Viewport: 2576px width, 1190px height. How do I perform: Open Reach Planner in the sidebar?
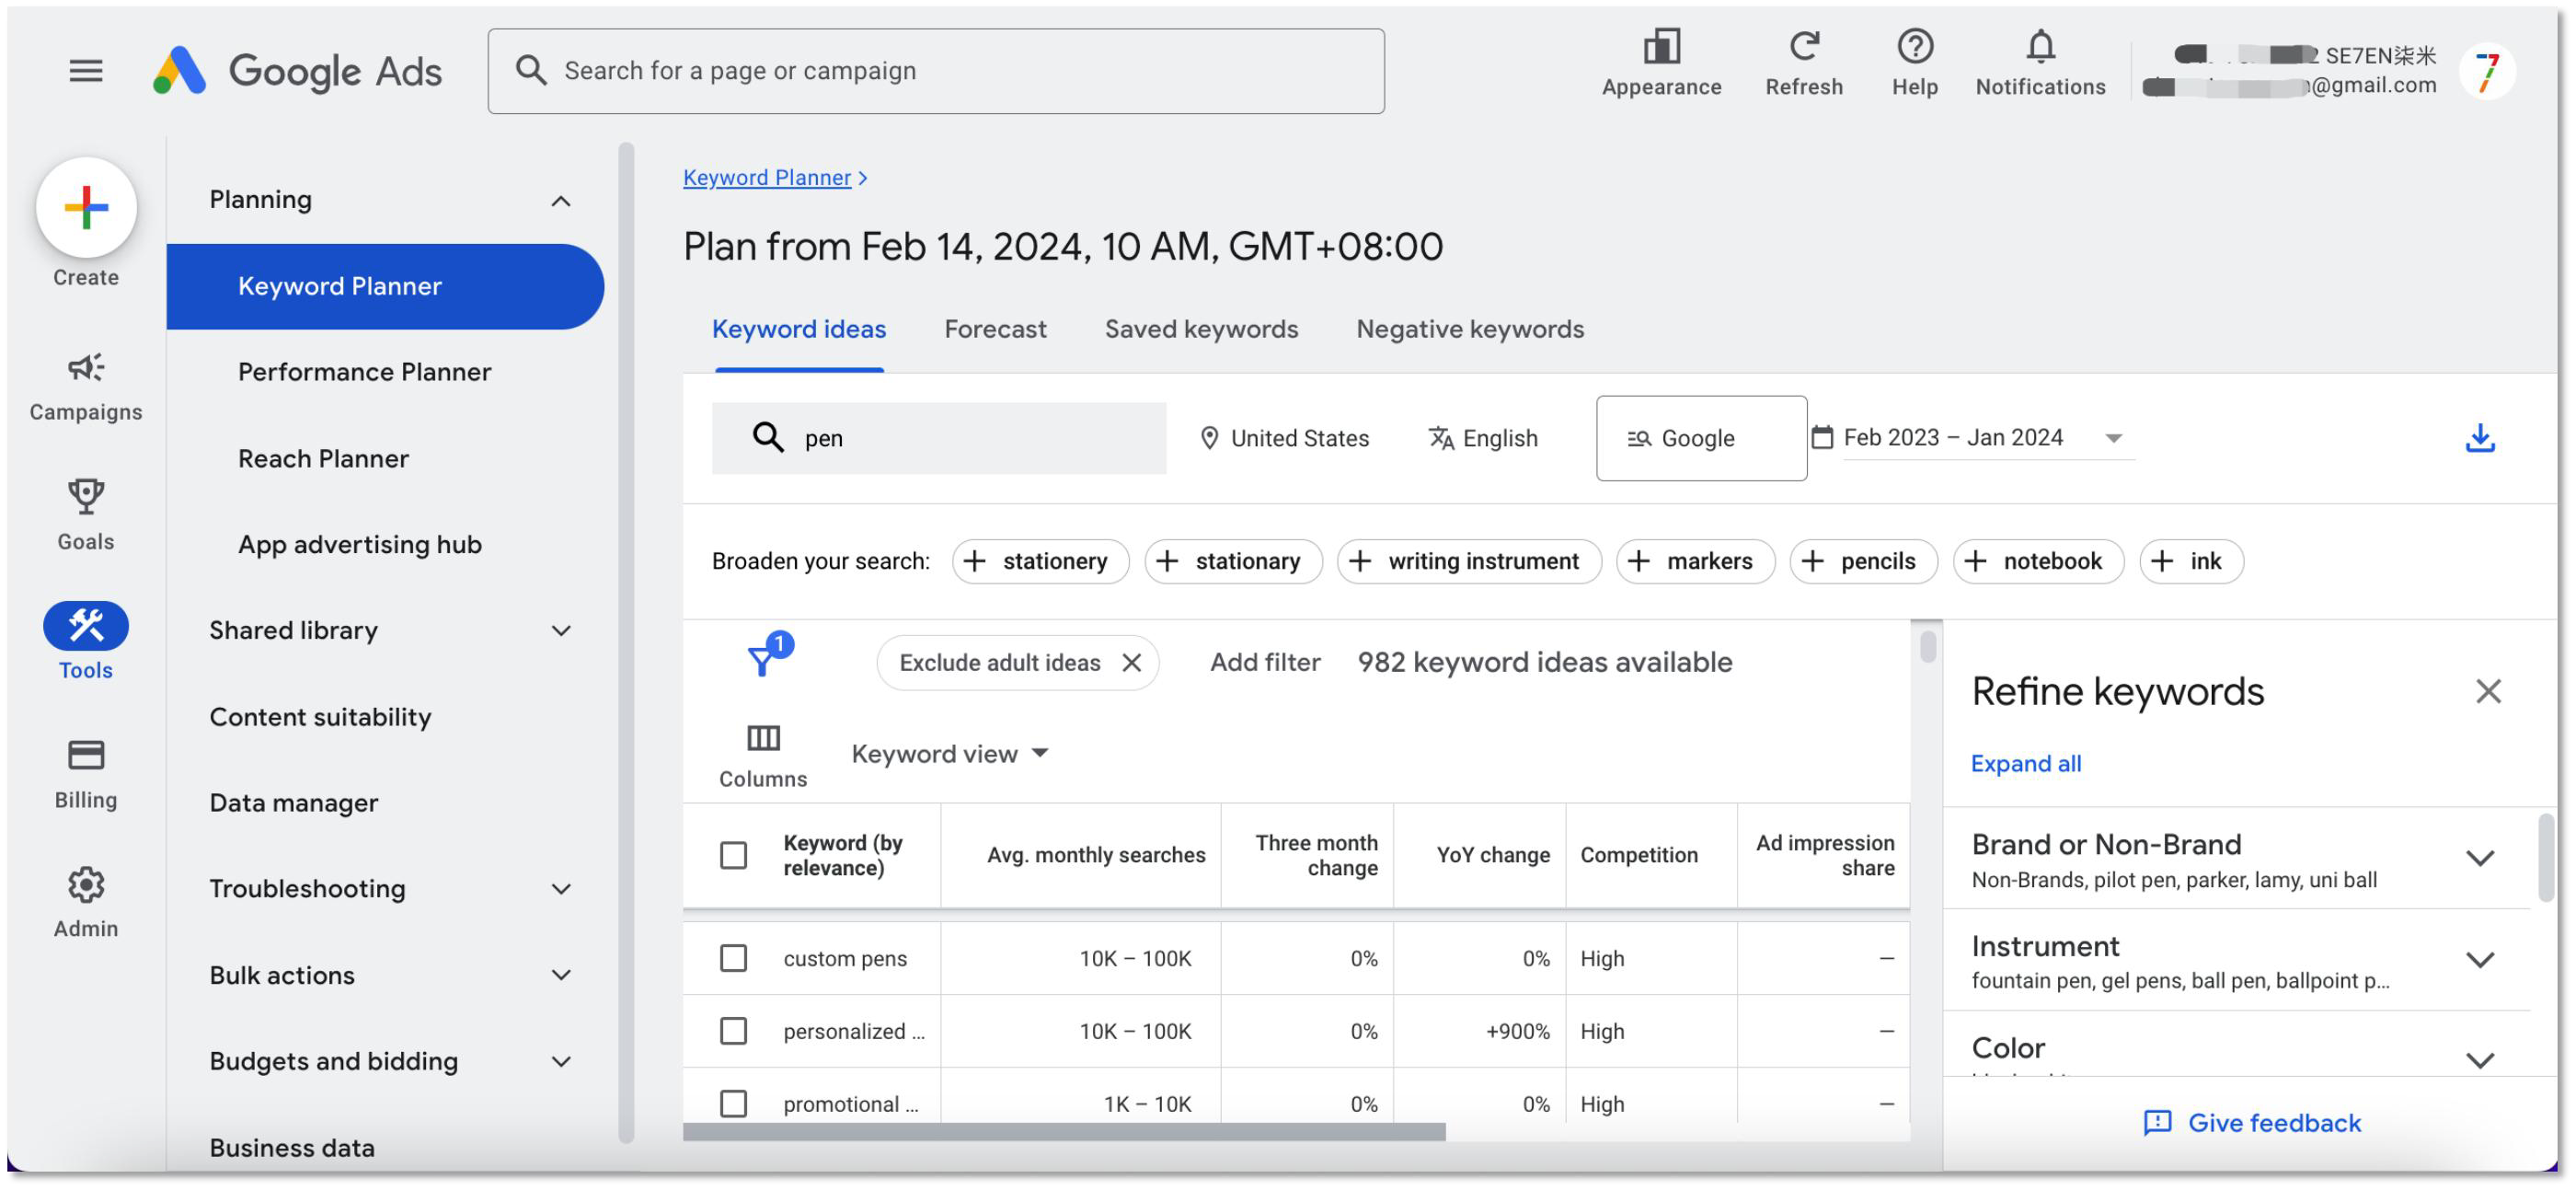tap(323, 459)
